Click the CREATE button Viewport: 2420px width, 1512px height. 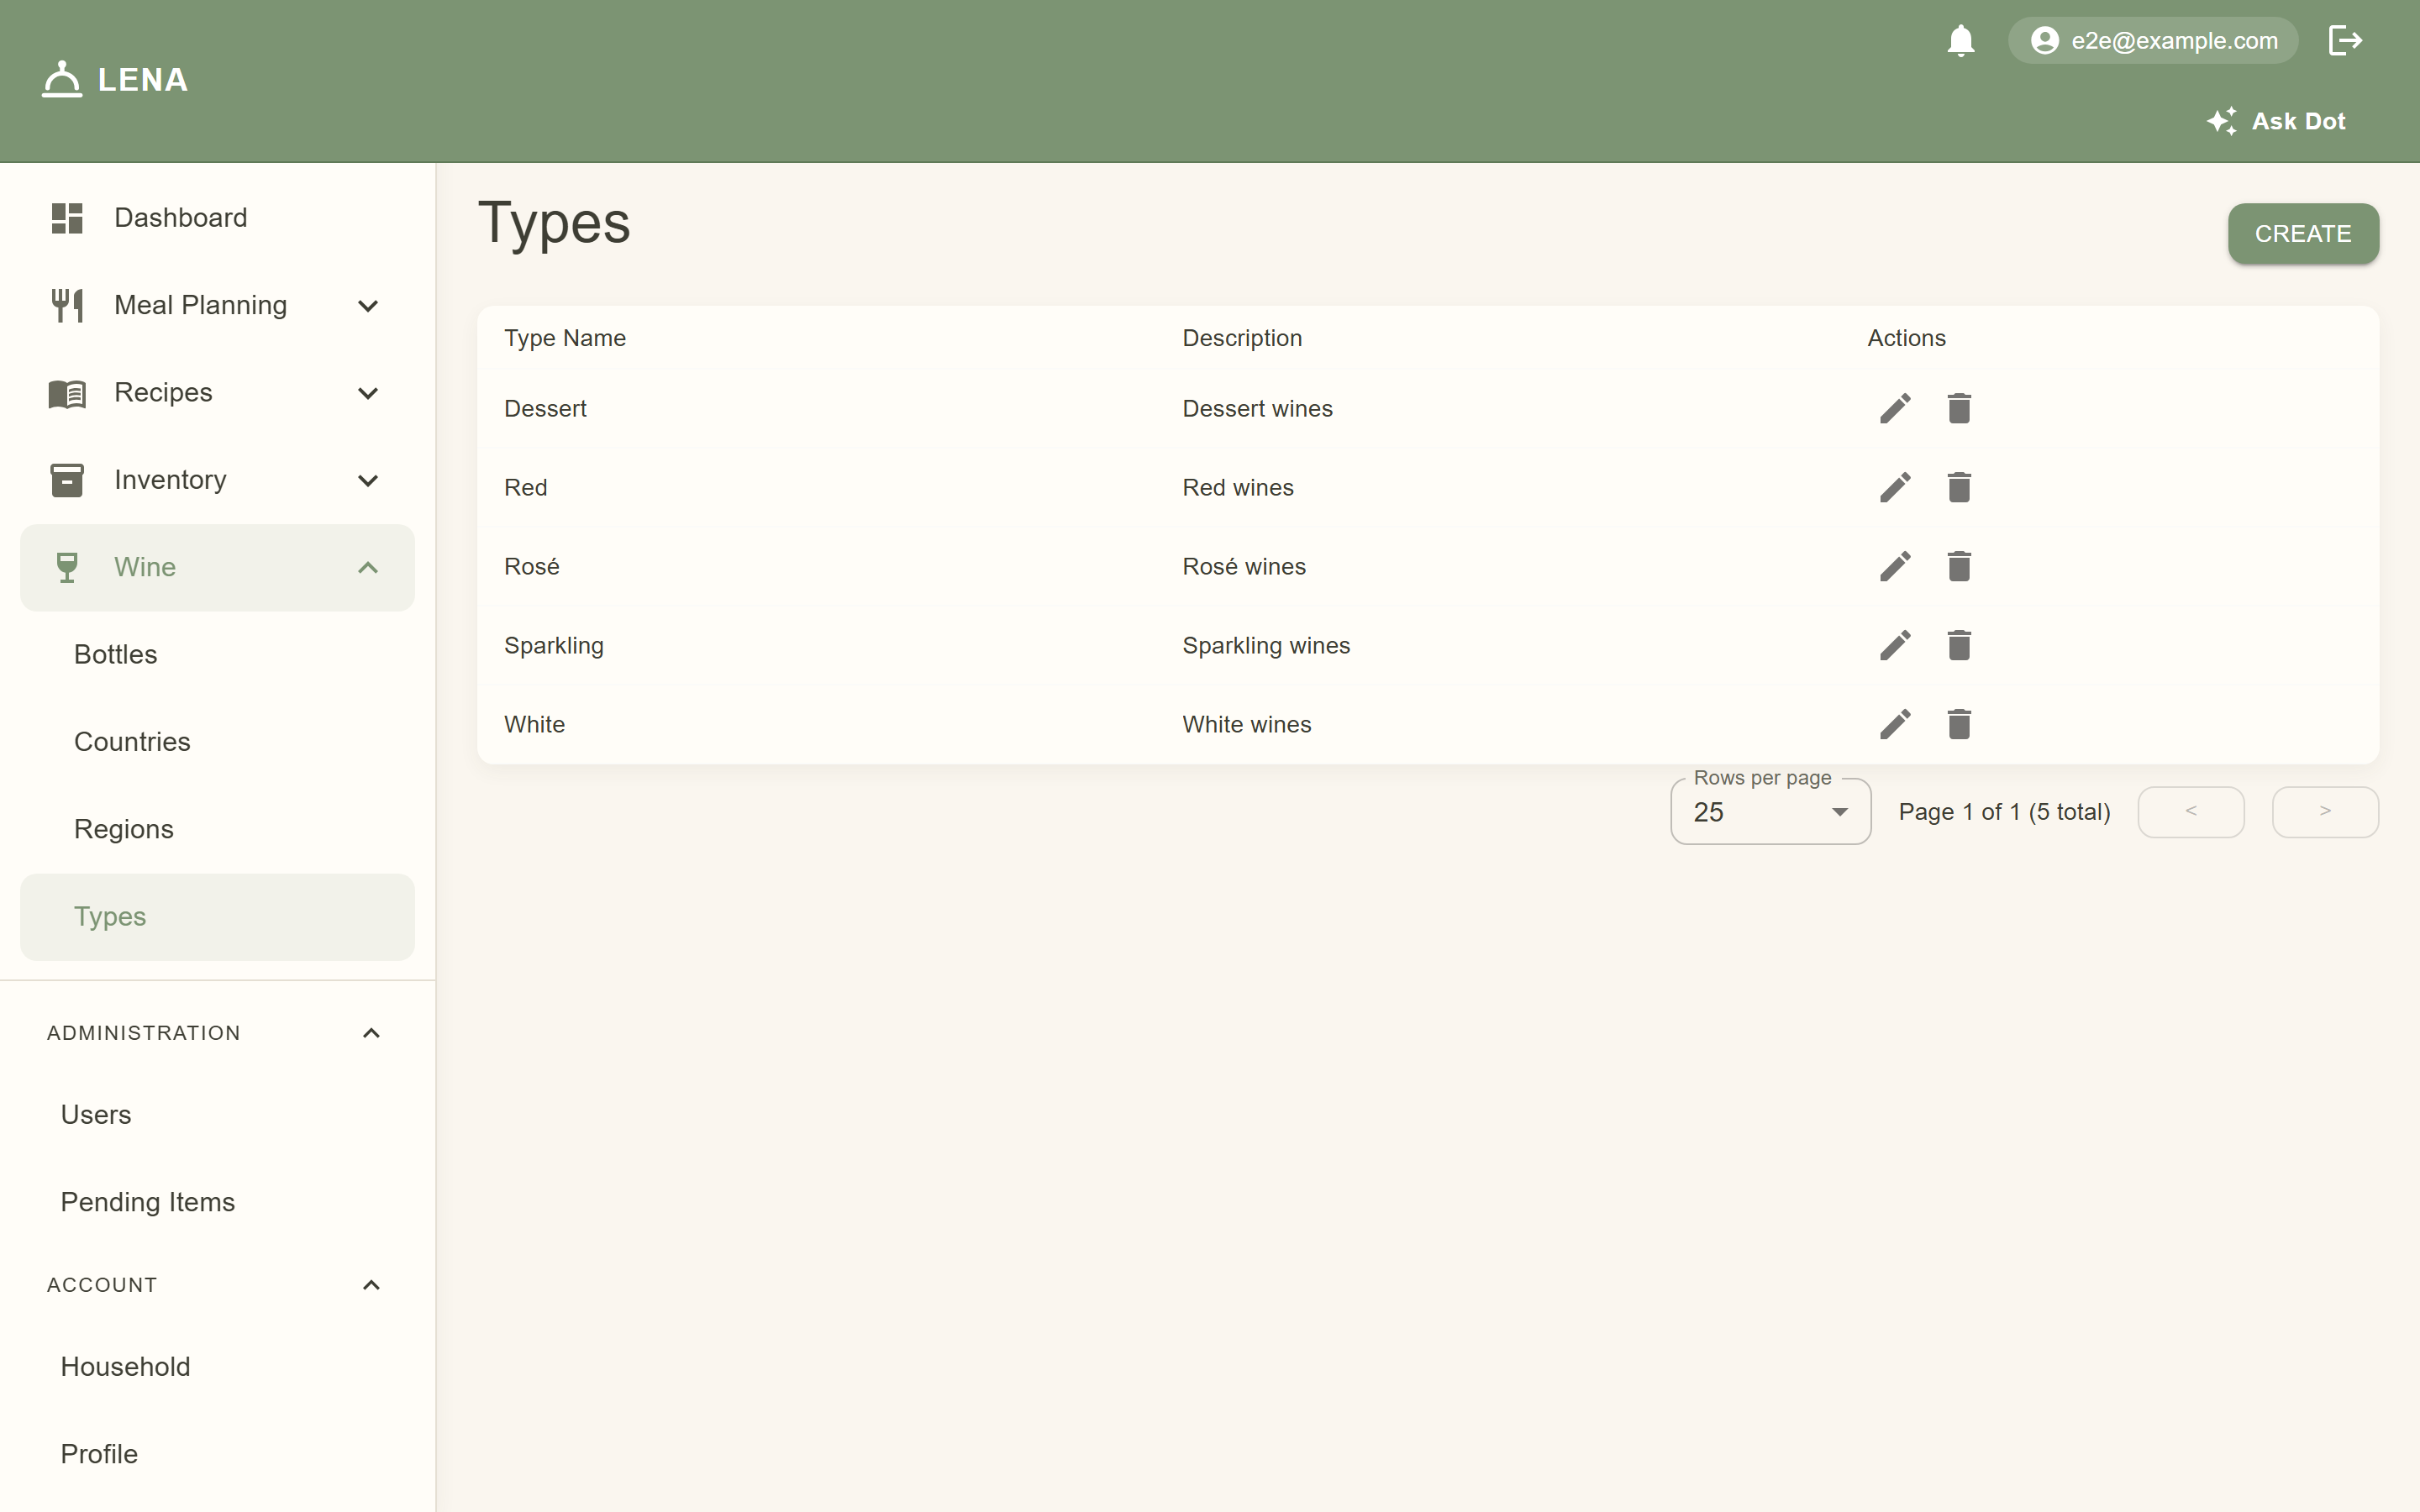[x=2302, y=234]
